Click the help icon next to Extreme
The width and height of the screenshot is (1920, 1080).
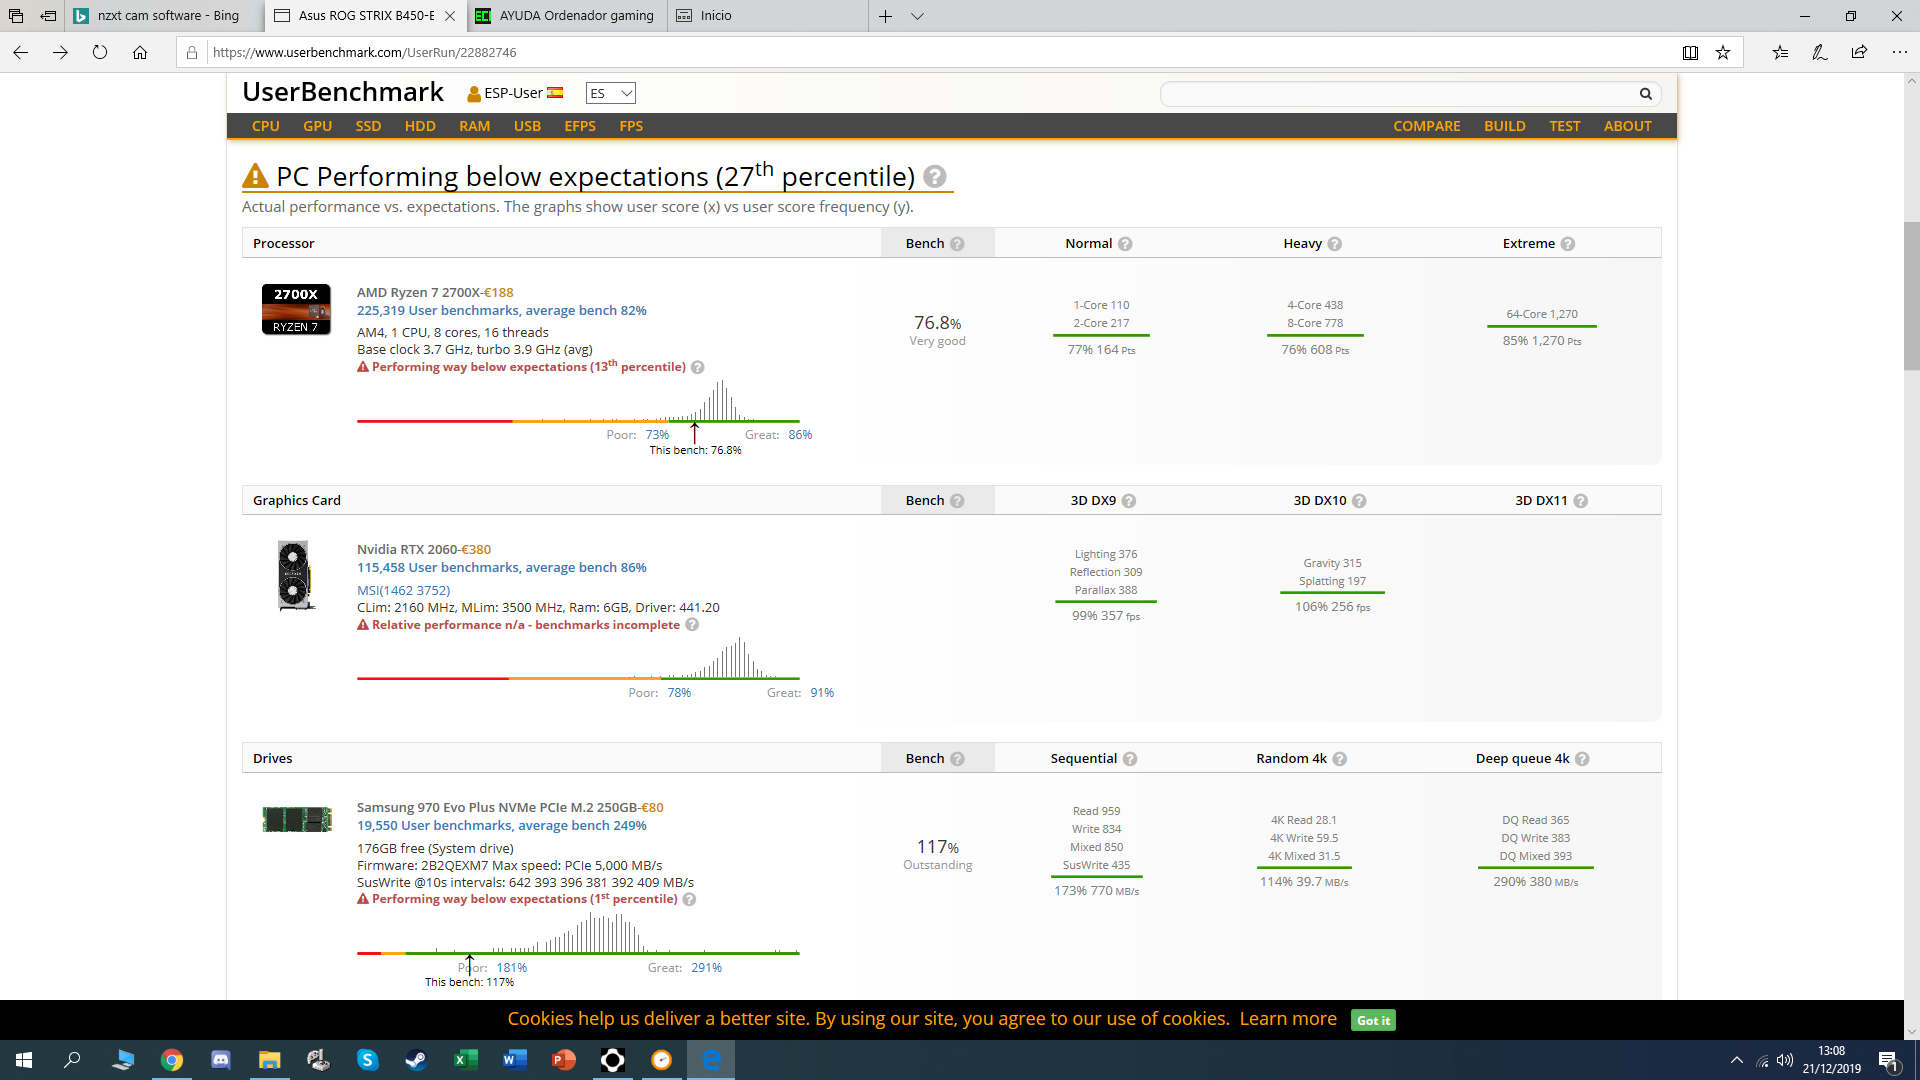click(1568, 244)
